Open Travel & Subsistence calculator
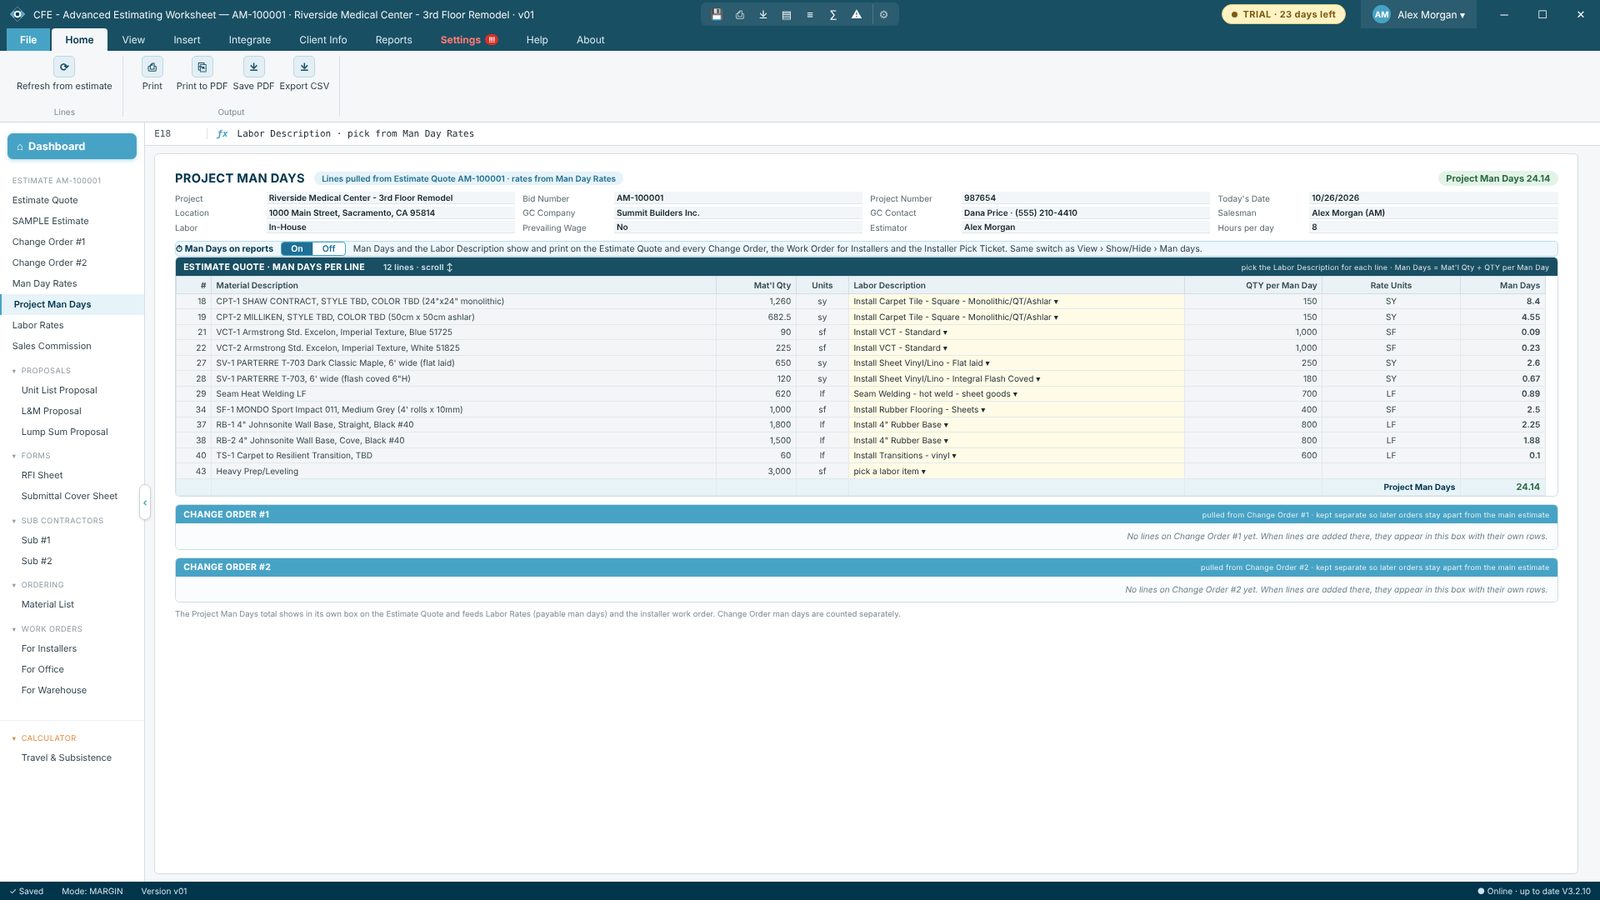The image size is (1600, 900). pos(72,758)
